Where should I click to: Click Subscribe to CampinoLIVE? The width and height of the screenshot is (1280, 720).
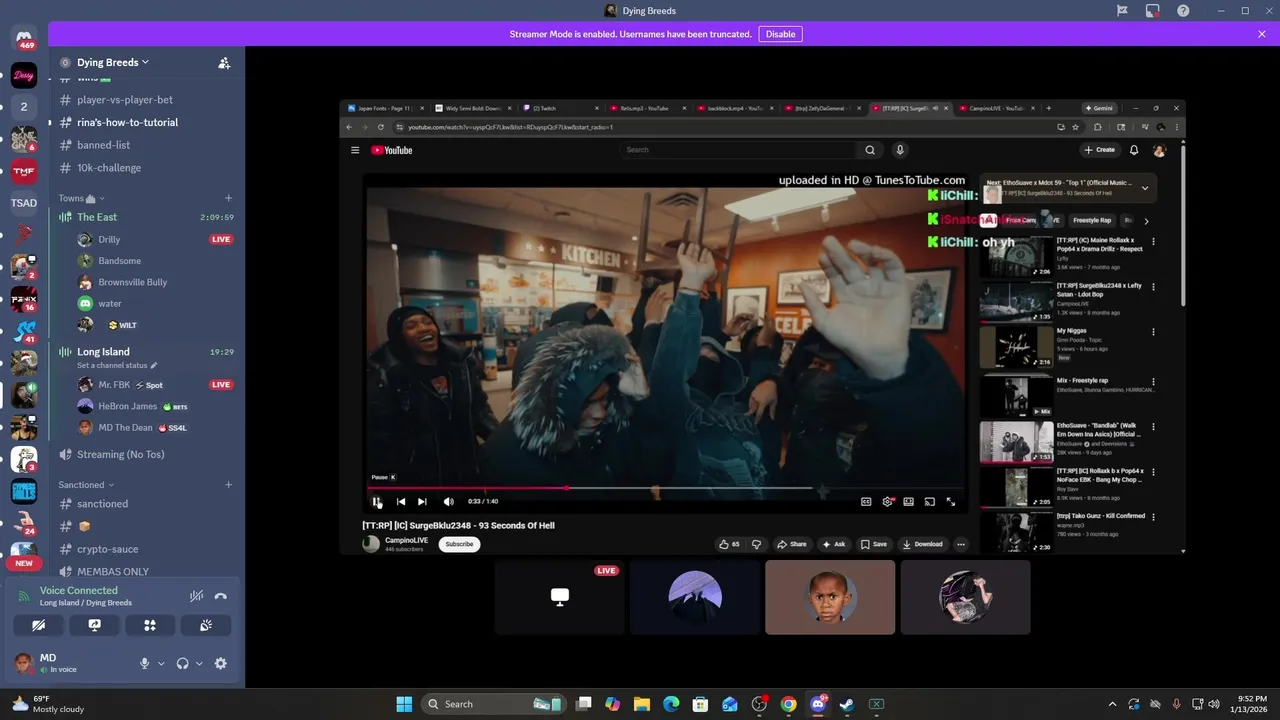[x=459, y=544]
